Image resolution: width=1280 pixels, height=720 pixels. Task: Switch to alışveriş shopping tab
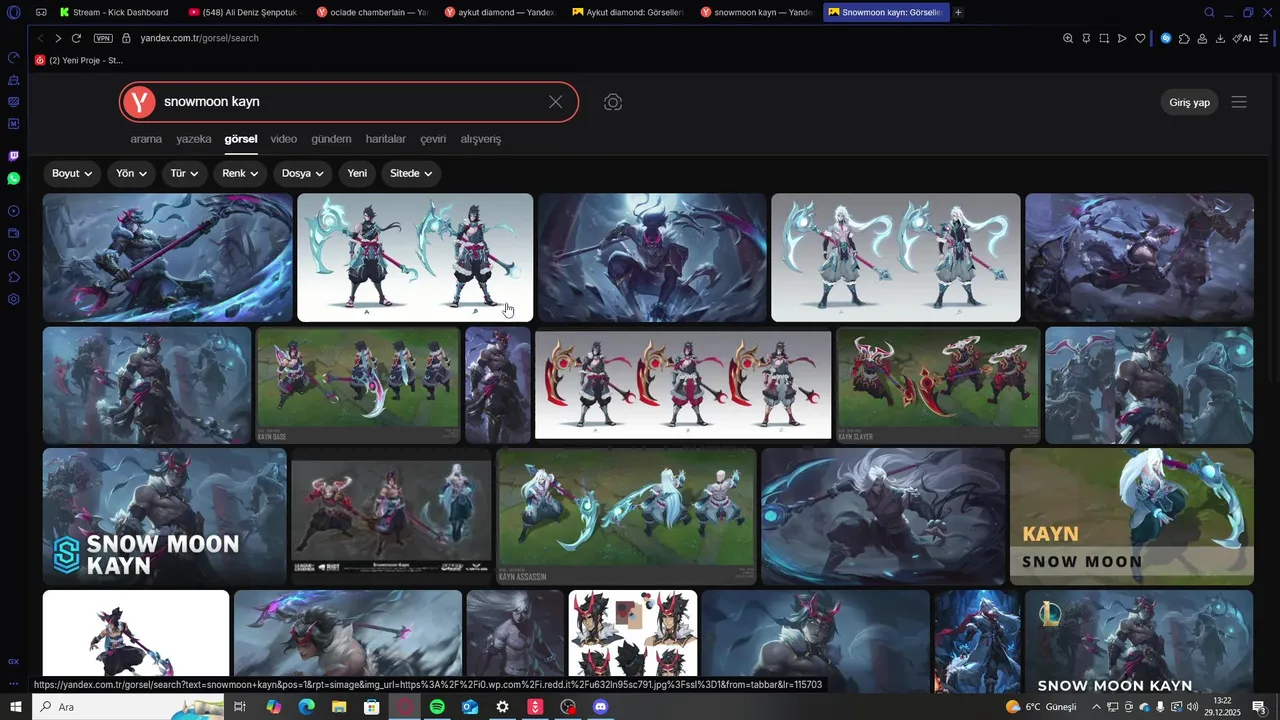tap(481, 139)
